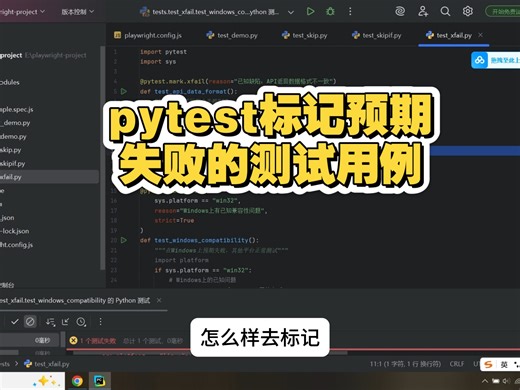Run the current test configuration
The image size is (520, 390).
click(x=310, y=12)
